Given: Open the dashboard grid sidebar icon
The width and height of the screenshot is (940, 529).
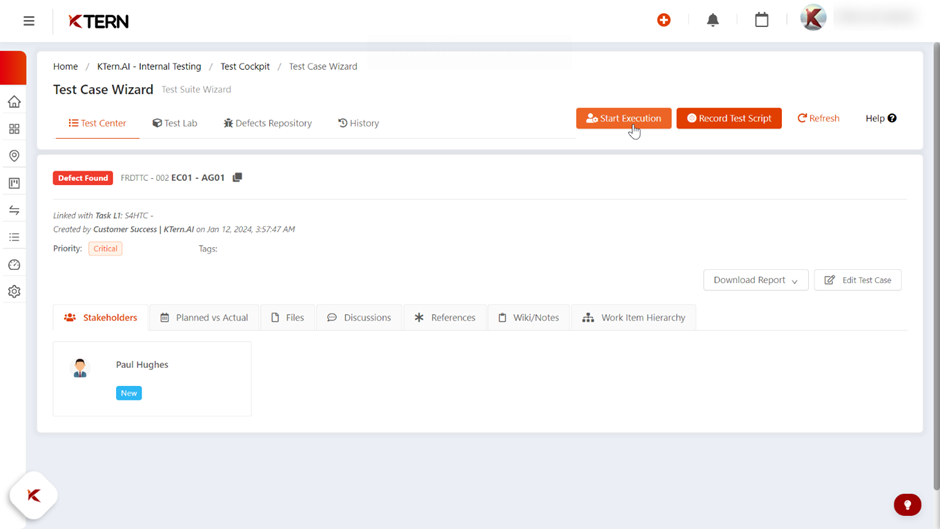Looking at the screenshot, I should pos(14,129).
